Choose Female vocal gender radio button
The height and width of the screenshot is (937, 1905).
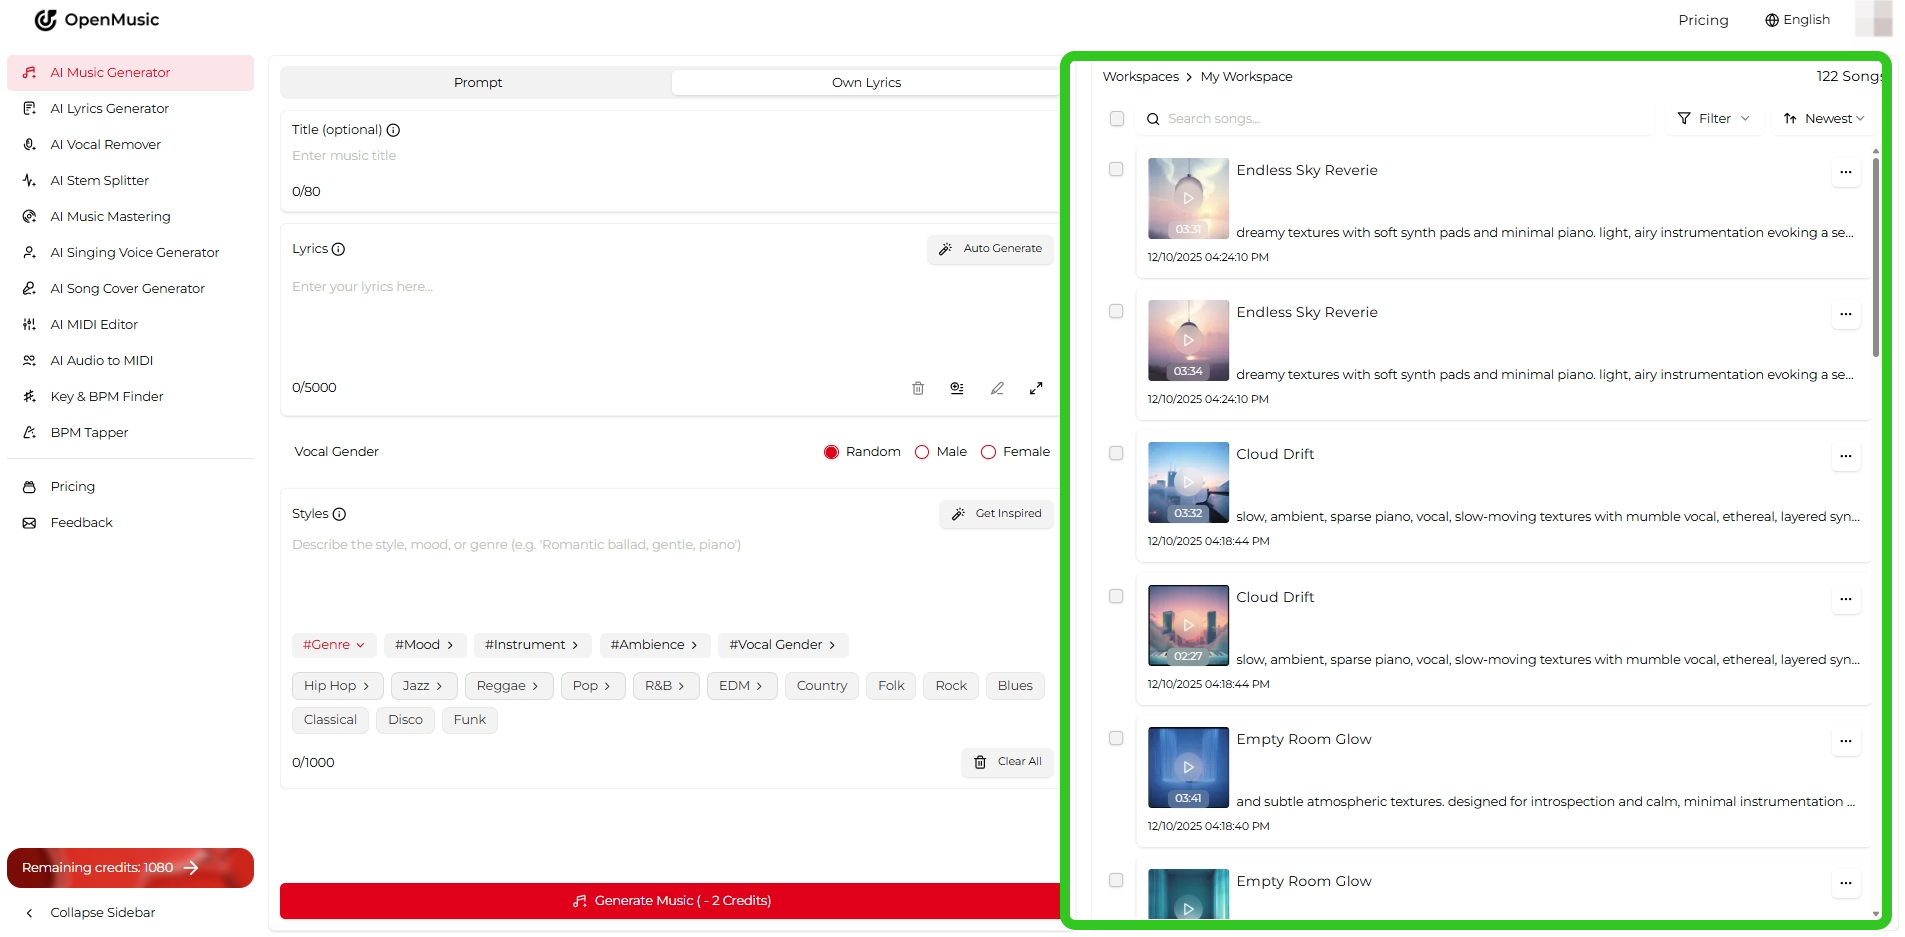(988, 452)
